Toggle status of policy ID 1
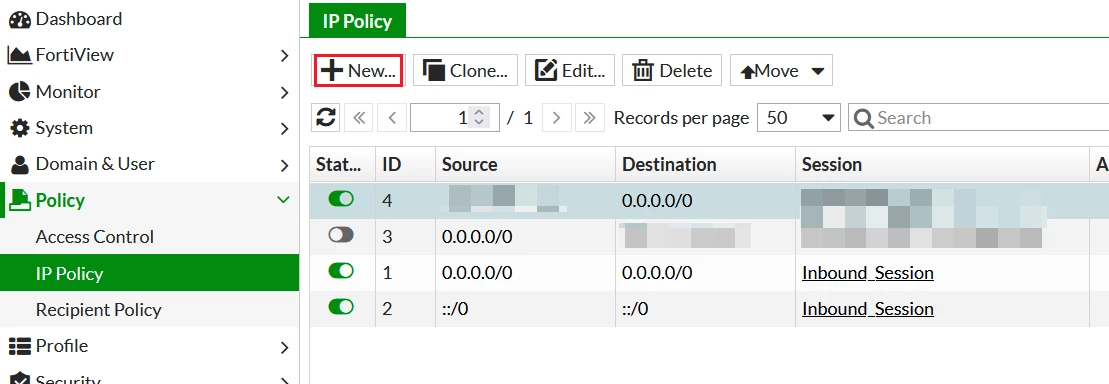This screenshot has height=384, width=1109. [341, 271]
